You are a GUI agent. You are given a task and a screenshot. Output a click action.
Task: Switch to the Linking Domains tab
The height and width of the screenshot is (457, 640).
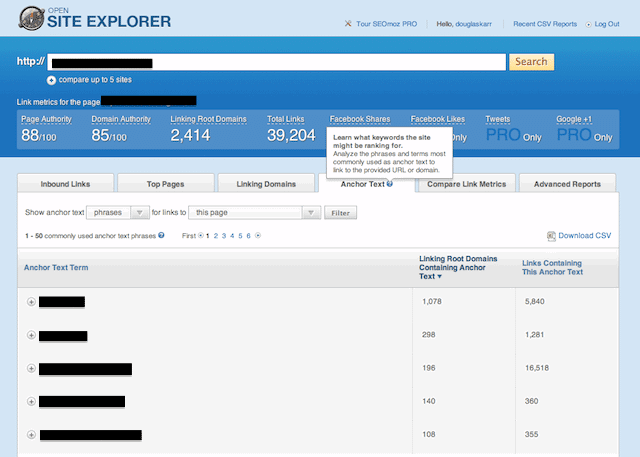266,184
